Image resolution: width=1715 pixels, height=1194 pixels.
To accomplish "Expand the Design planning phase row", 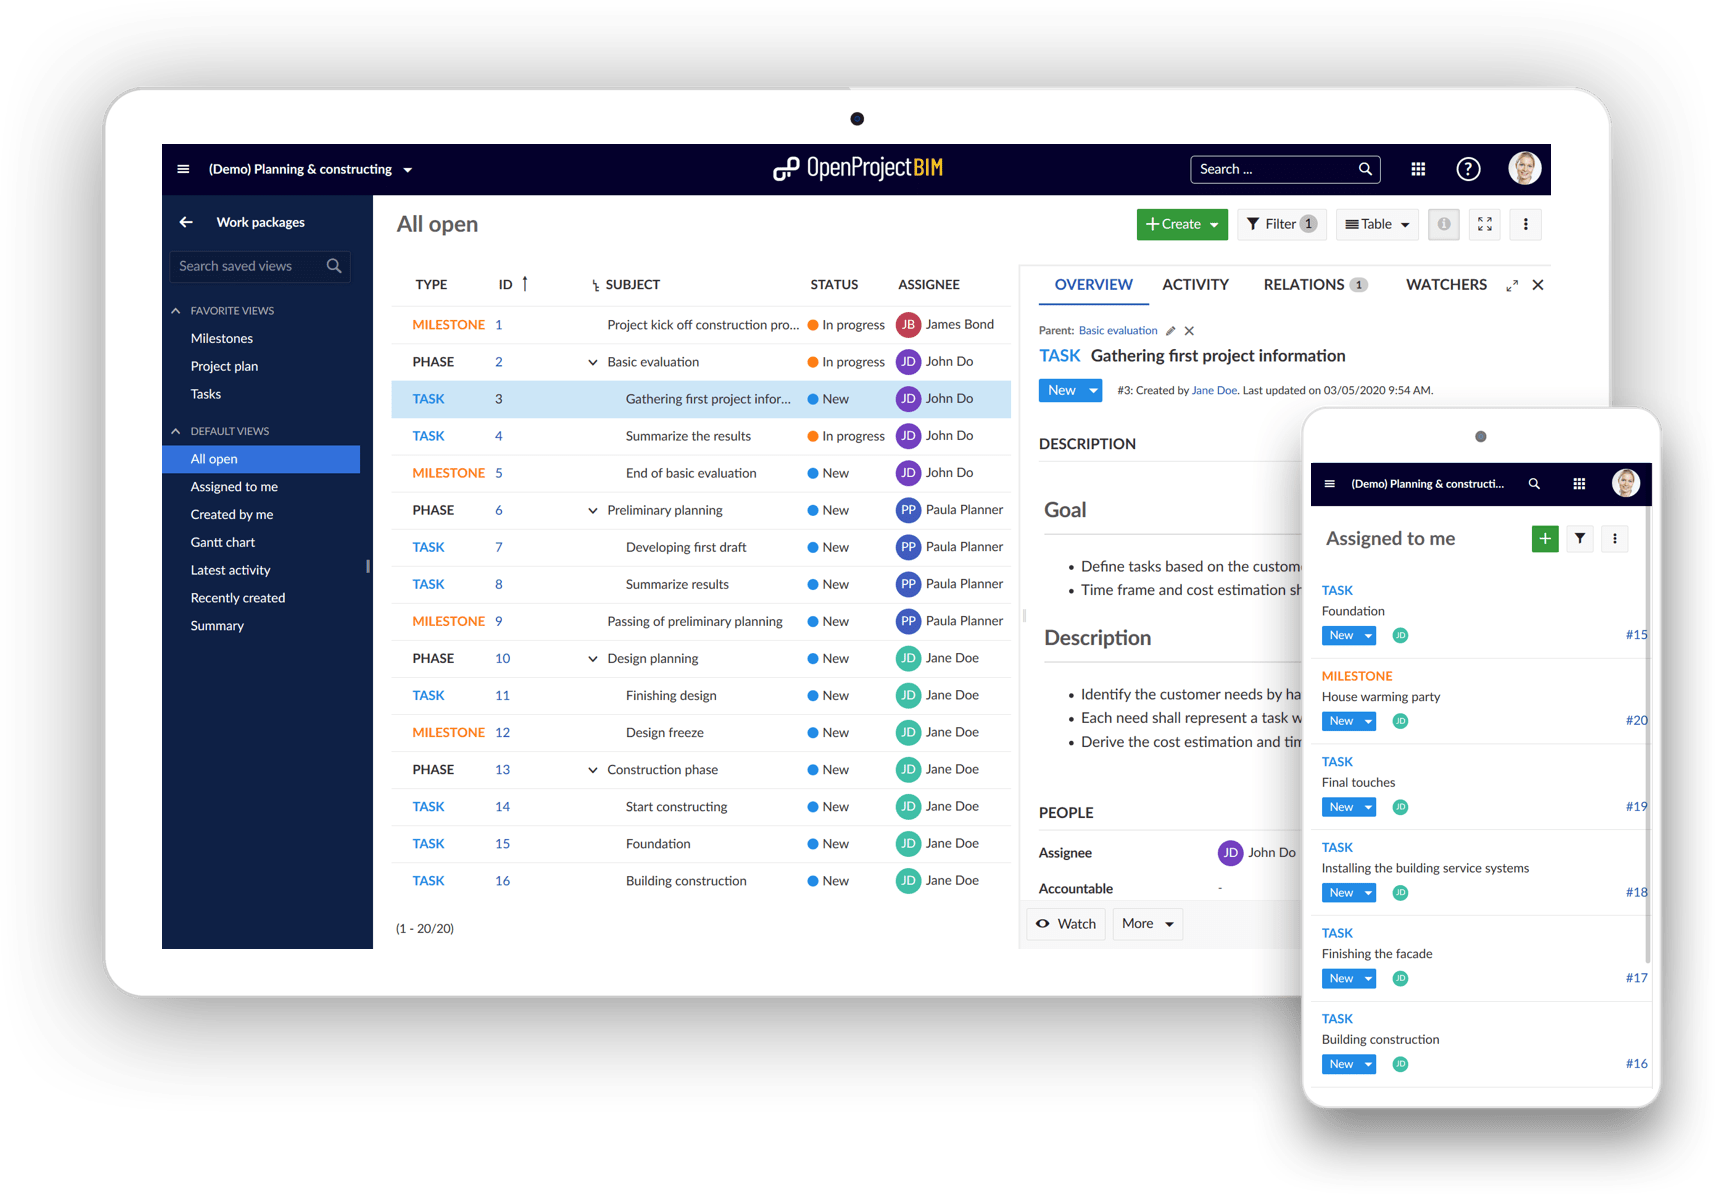I will click(592, 658).
